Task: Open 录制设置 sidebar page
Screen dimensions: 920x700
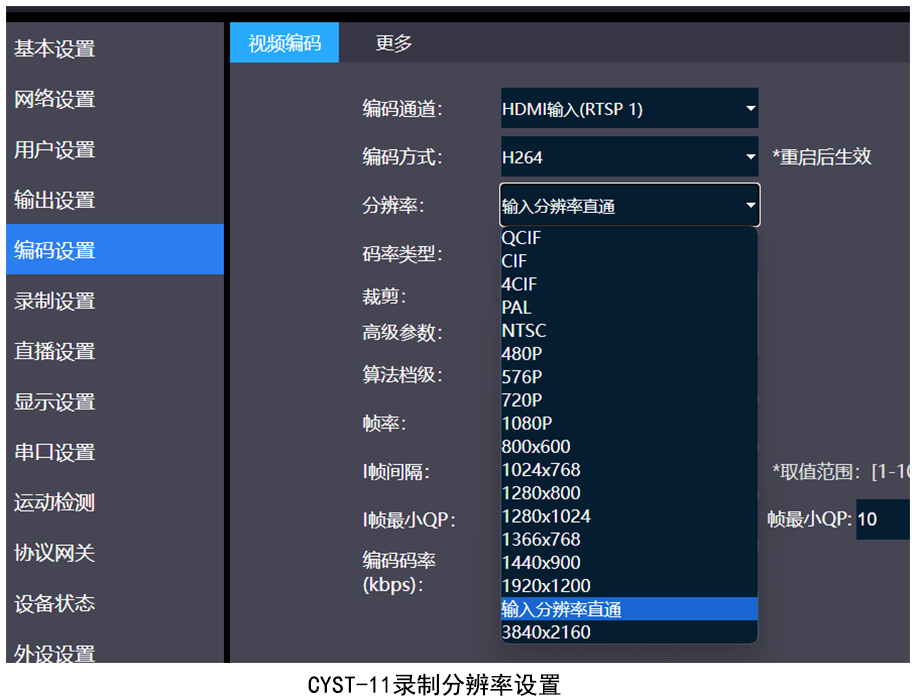Action: pos(55,301)
